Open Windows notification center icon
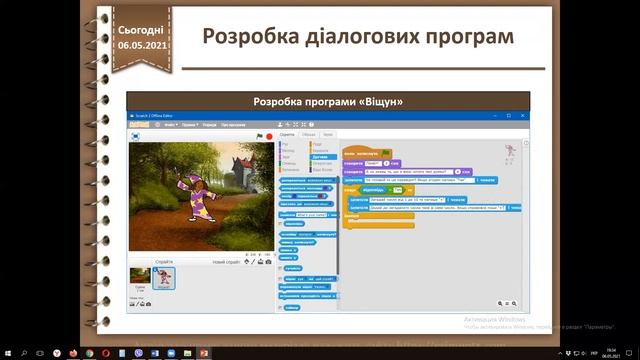The width and height of the screenshot is (640, 360). [629, 353]
